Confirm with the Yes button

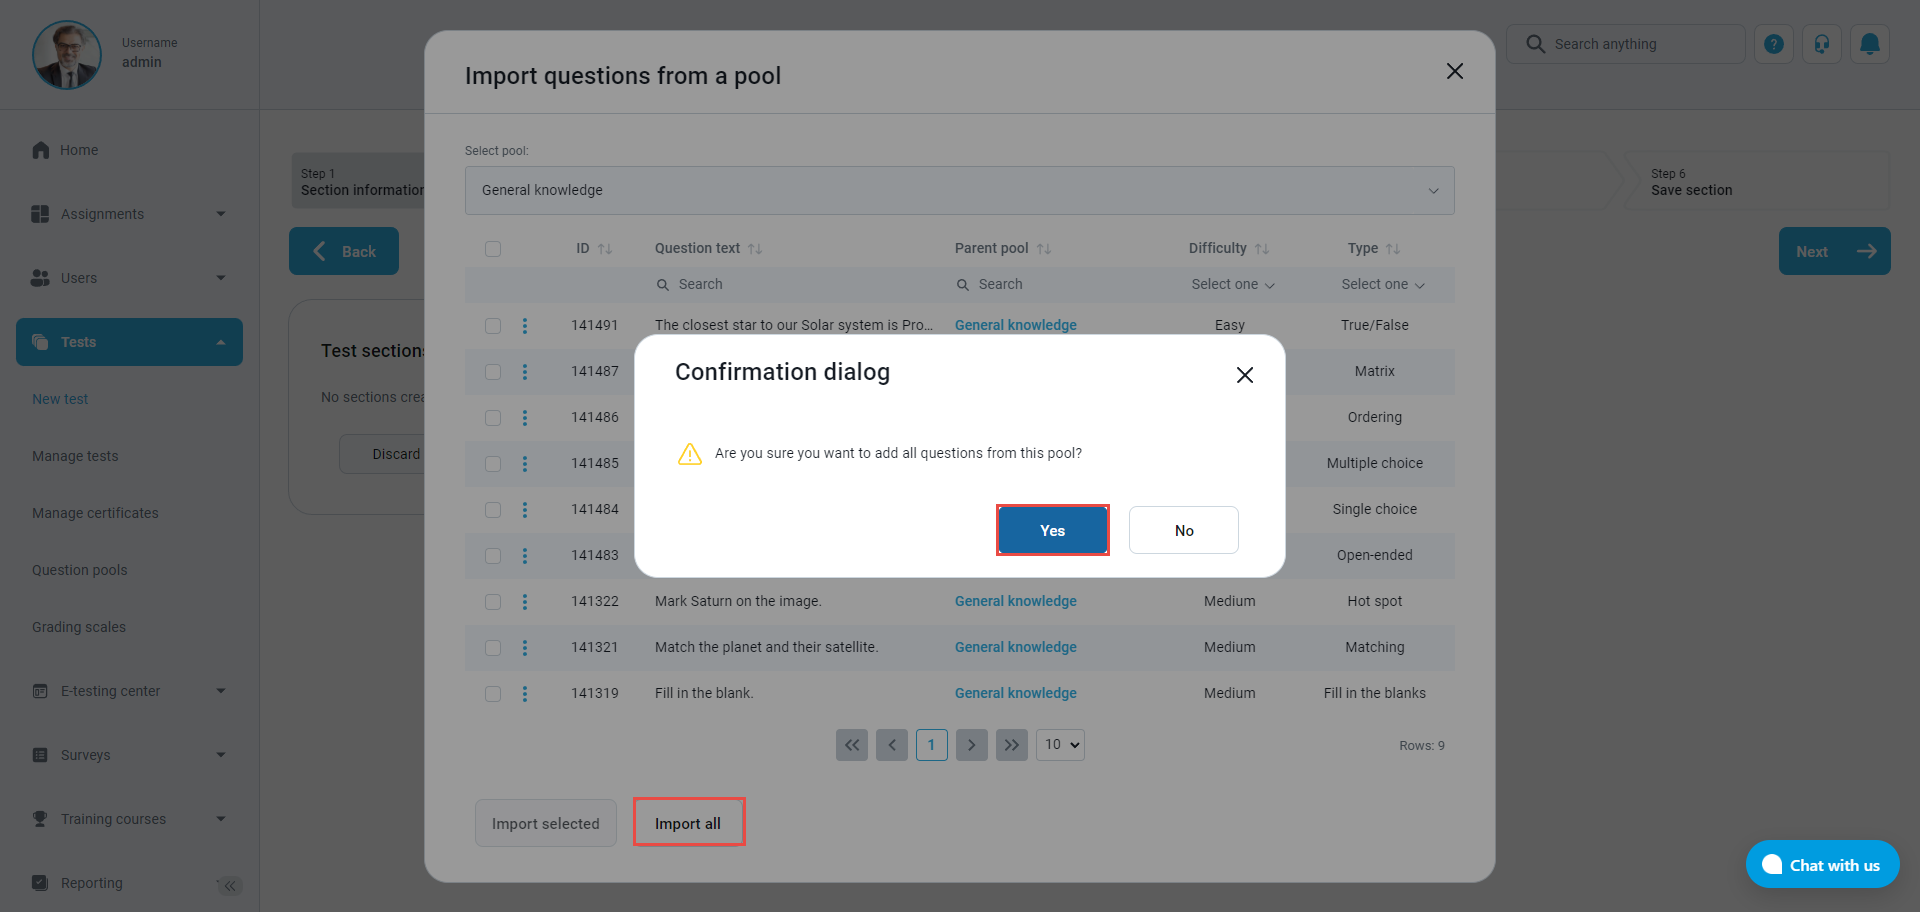[x=1052, y=530]
